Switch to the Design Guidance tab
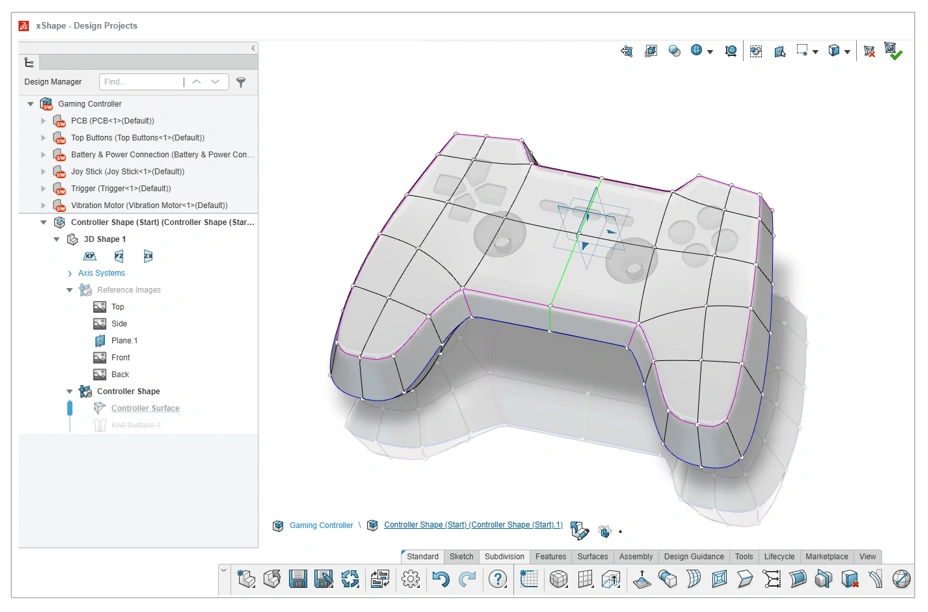Screen dimensions: 928x612 coord(694,556)
